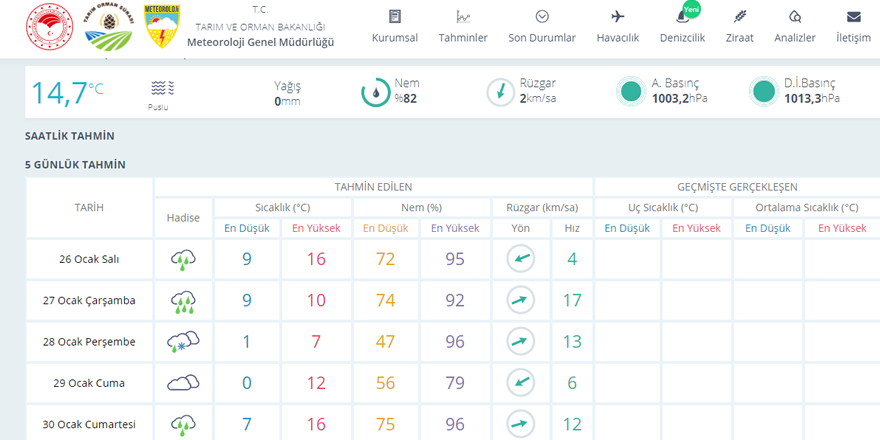The image size is (880, 440).
Task: Click the humidity value %82
Action: click(x=405, y=99)
